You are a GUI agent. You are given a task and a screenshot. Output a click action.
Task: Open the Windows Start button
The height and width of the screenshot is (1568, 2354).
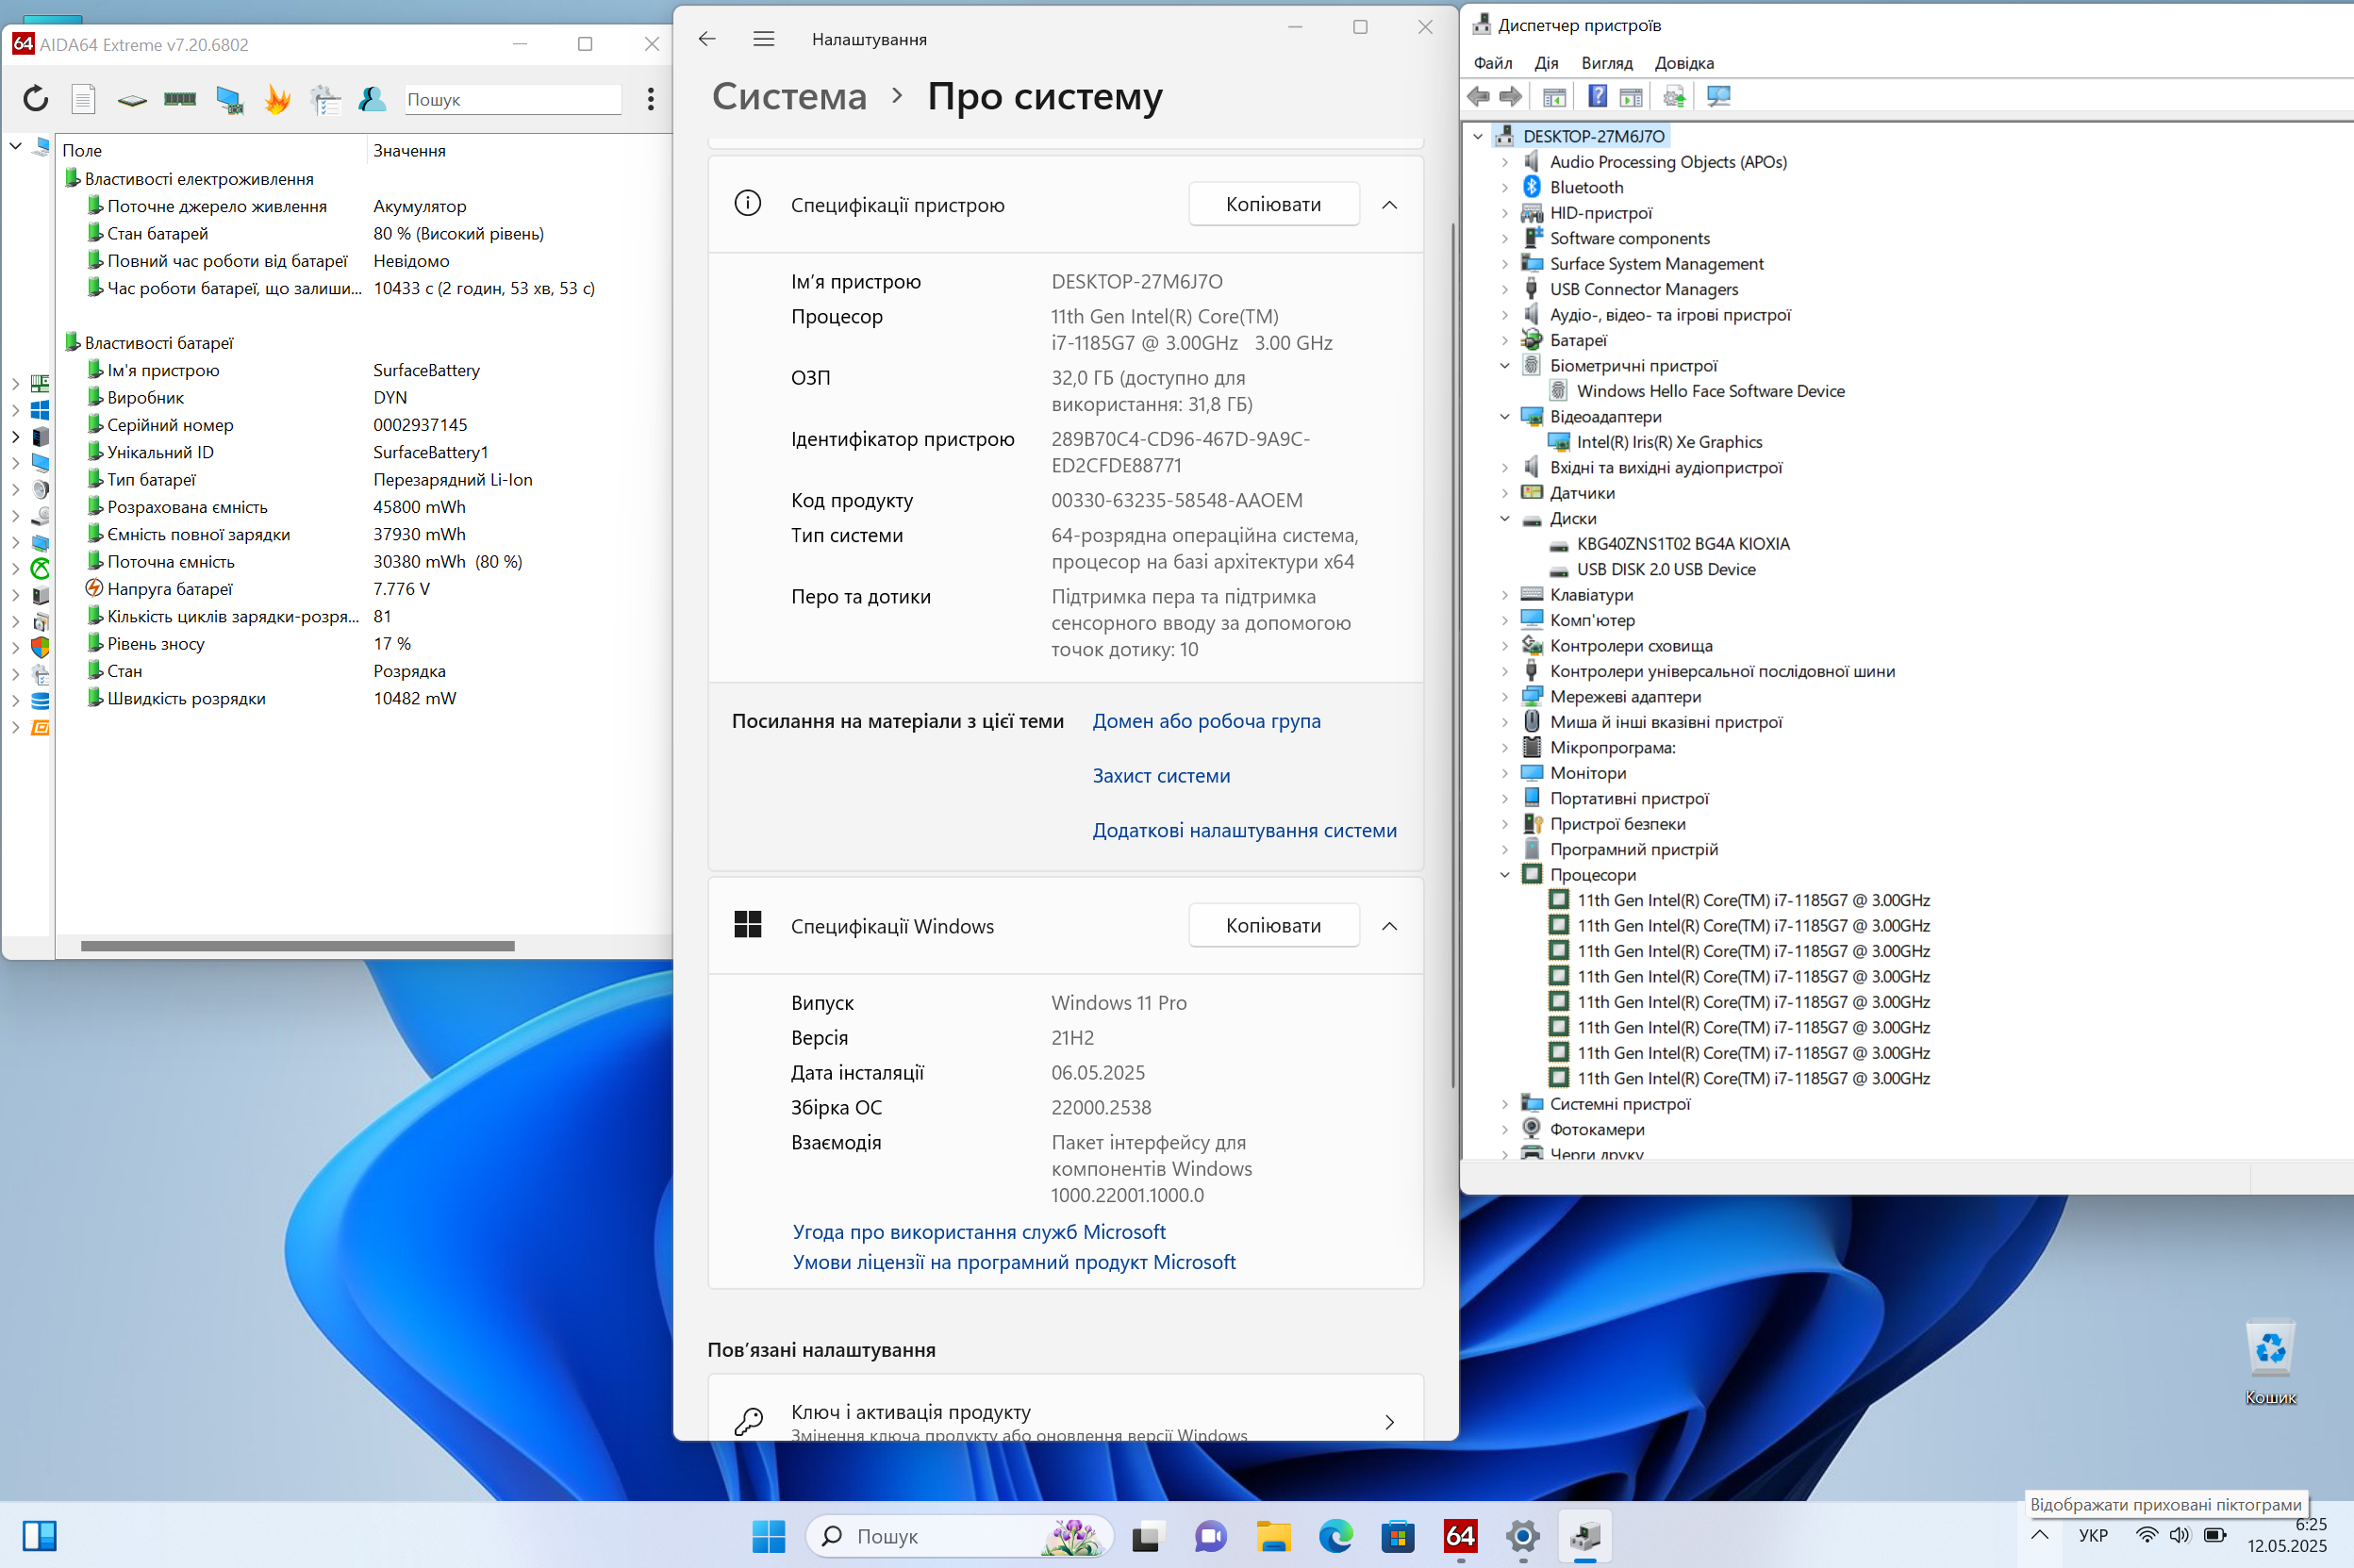pos(768,1536)
